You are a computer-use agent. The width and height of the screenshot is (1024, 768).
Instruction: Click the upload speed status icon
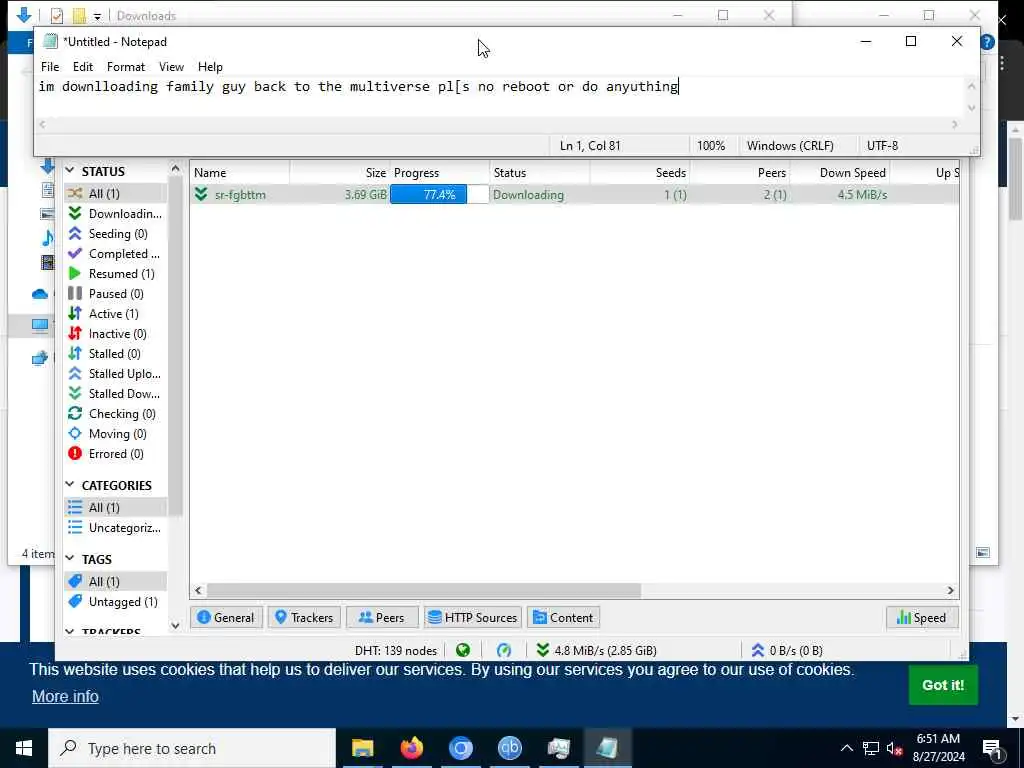coord(758,650)
